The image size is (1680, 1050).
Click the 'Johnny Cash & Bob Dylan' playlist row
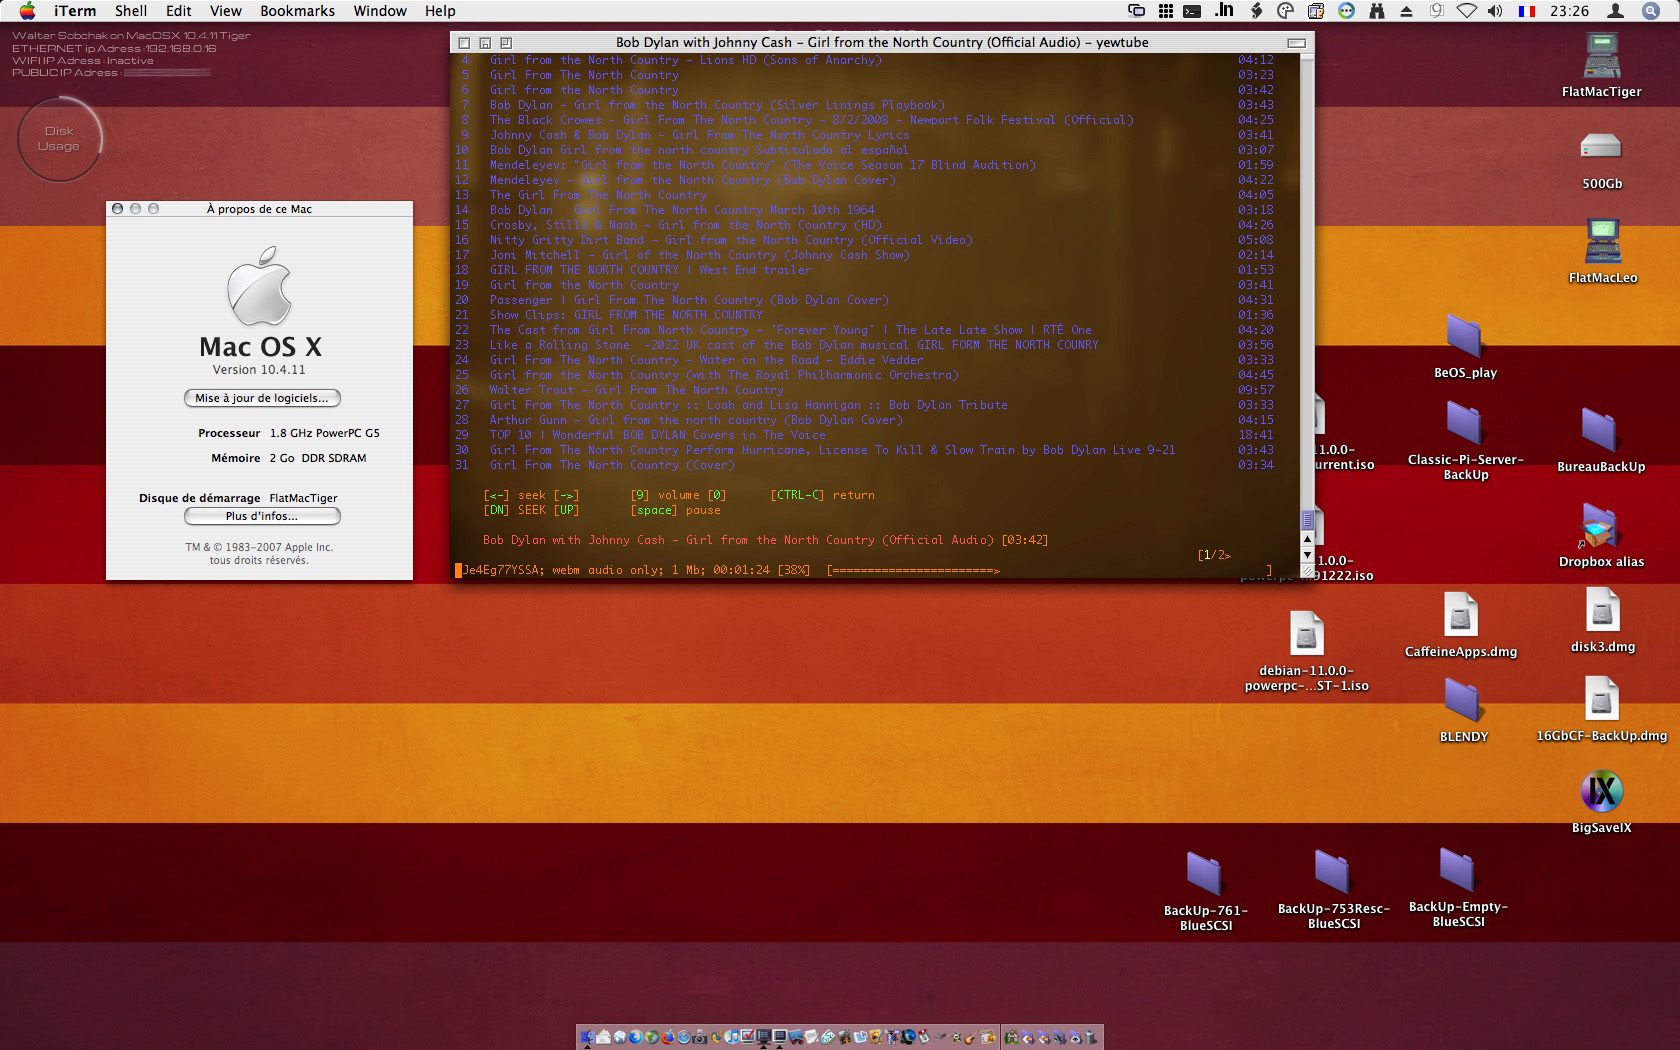tap(866, 135)
